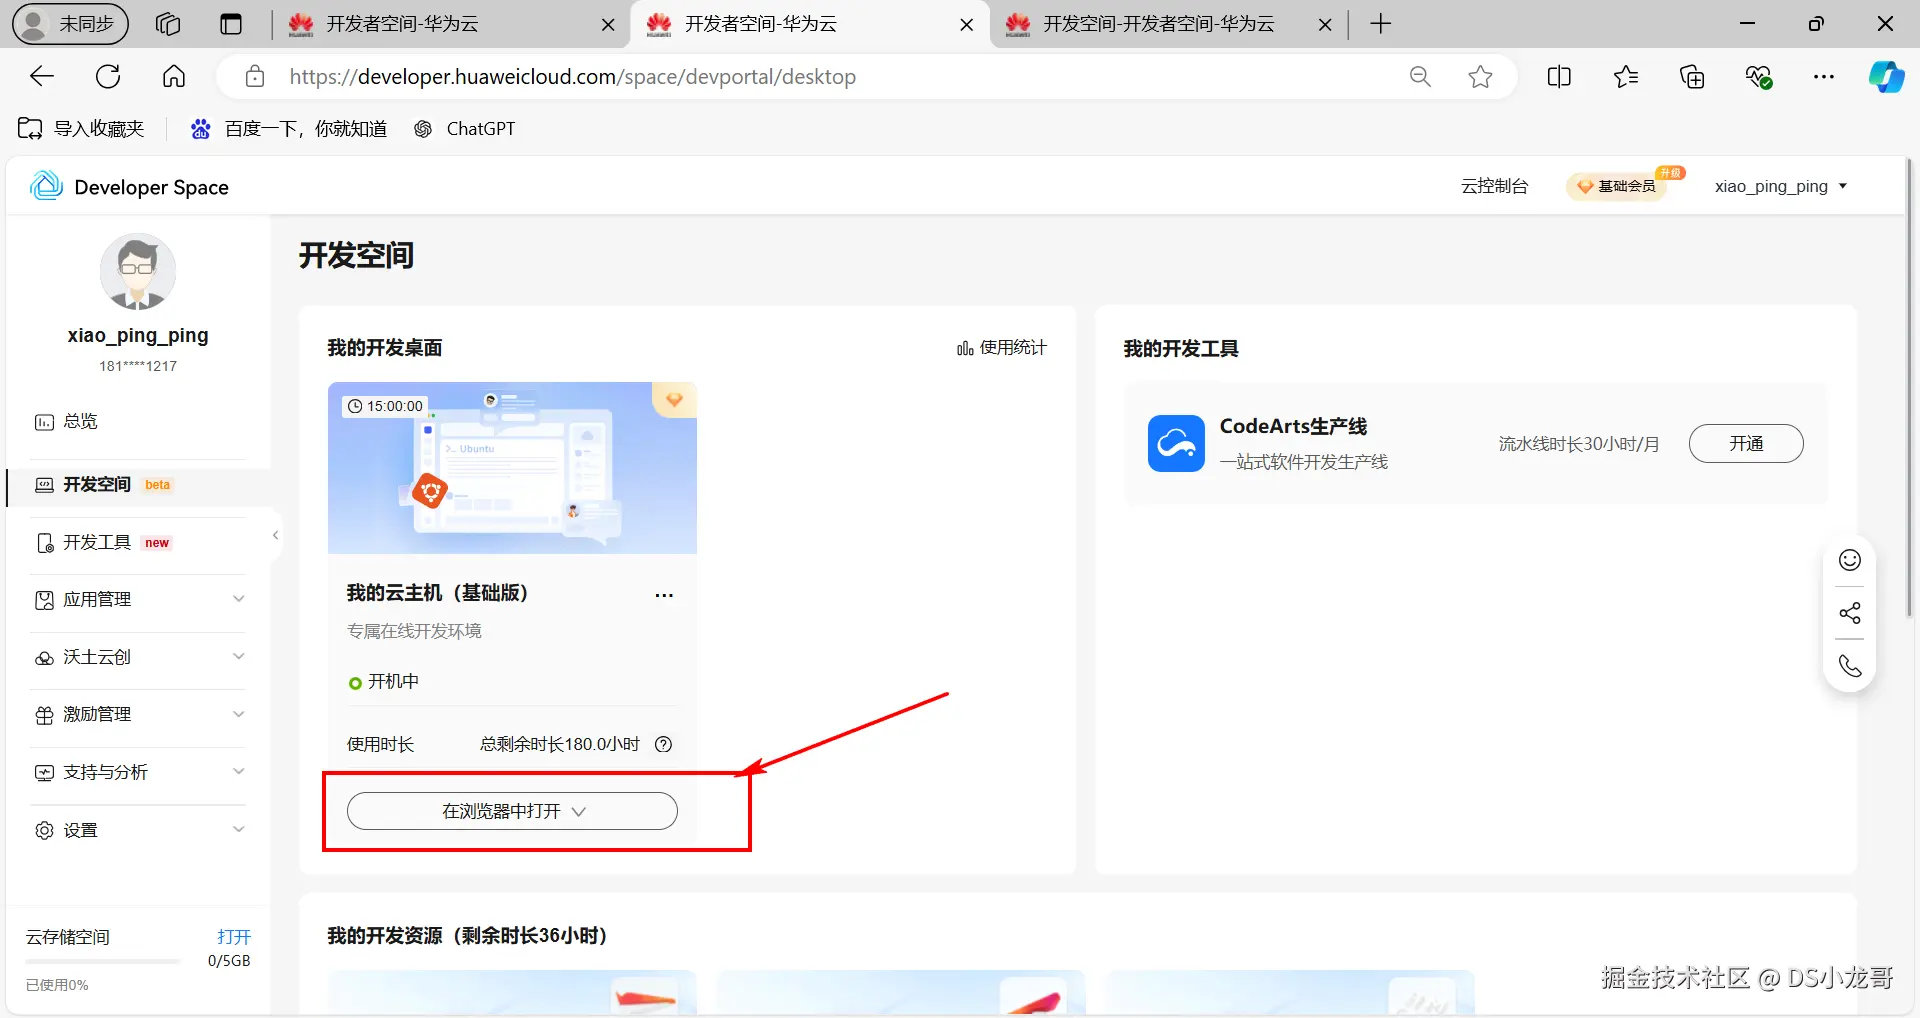Select 开发空间 beta in sidebar
Image resolution: width=1920 pixels, height=1018 pixels.
[x=138, y=485]
